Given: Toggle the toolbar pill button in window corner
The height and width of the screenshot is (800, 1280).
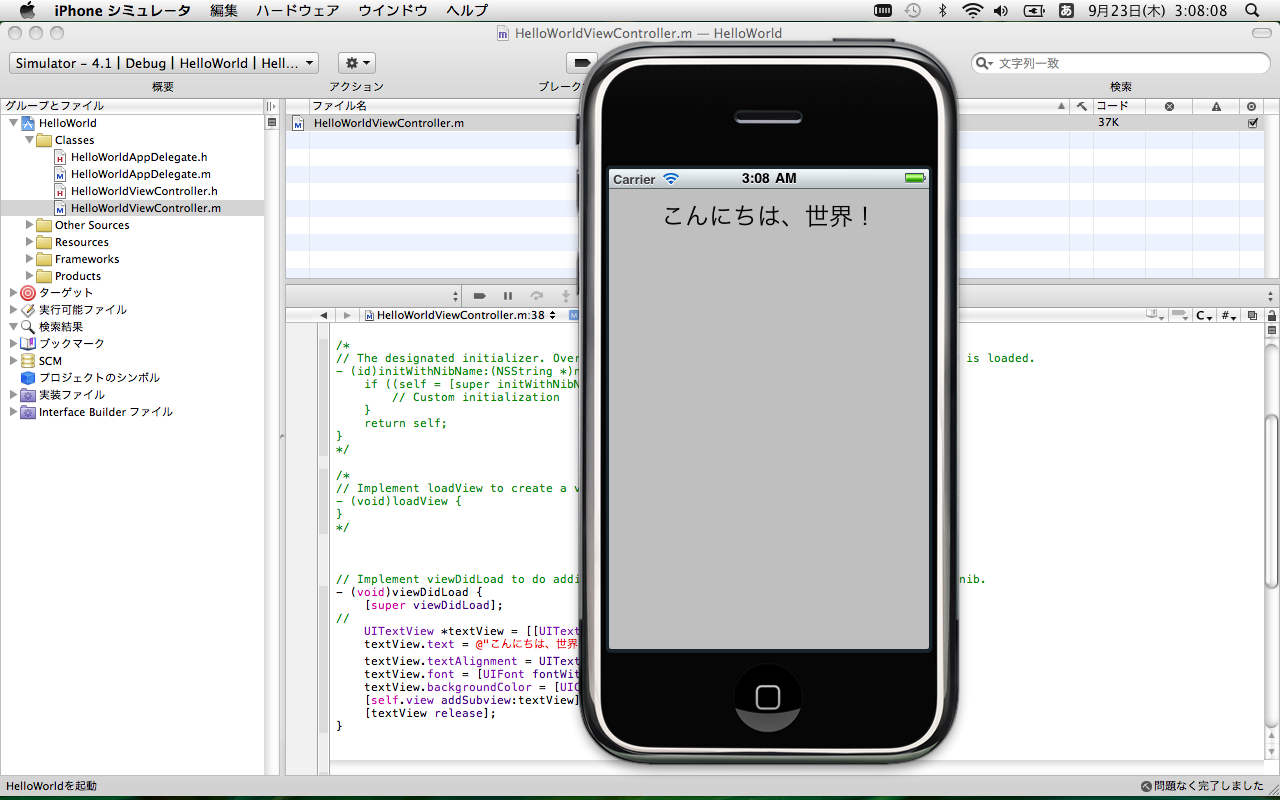Looking at the screenshot, I should tap(1262, 33).
